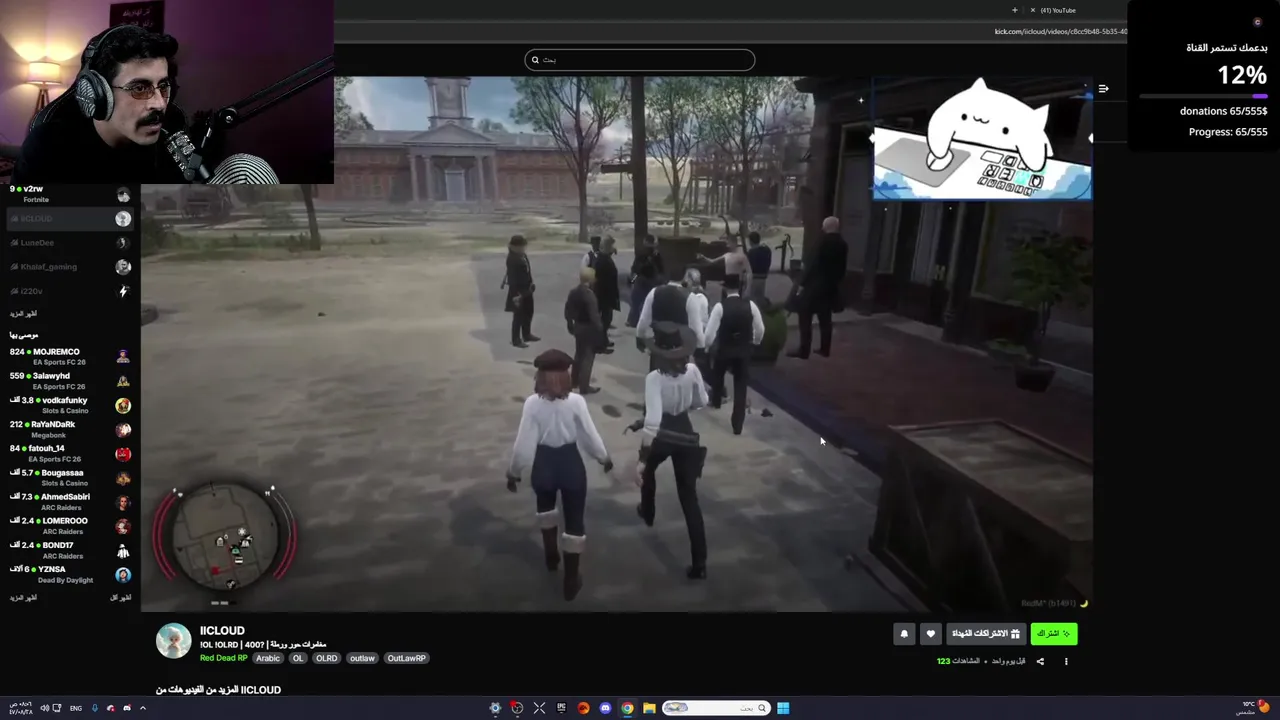Open LOMEROOO recommended channel
Image resolution: width=1280 pixels, height=720 pixels.
tap(70, 525)
